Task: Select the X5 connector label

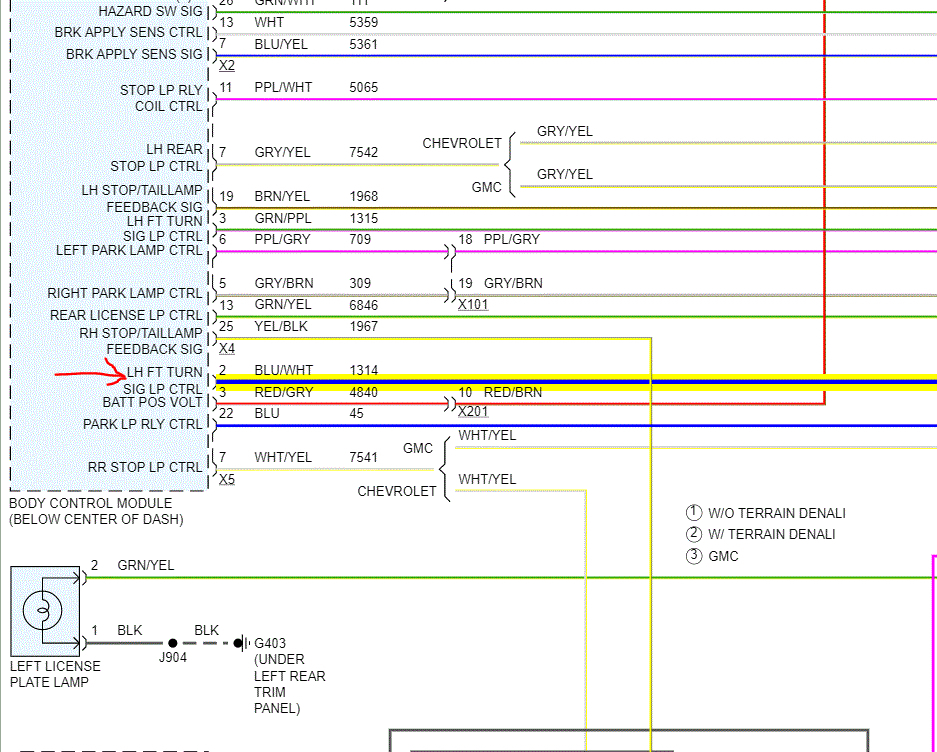Action: (227, 479)
